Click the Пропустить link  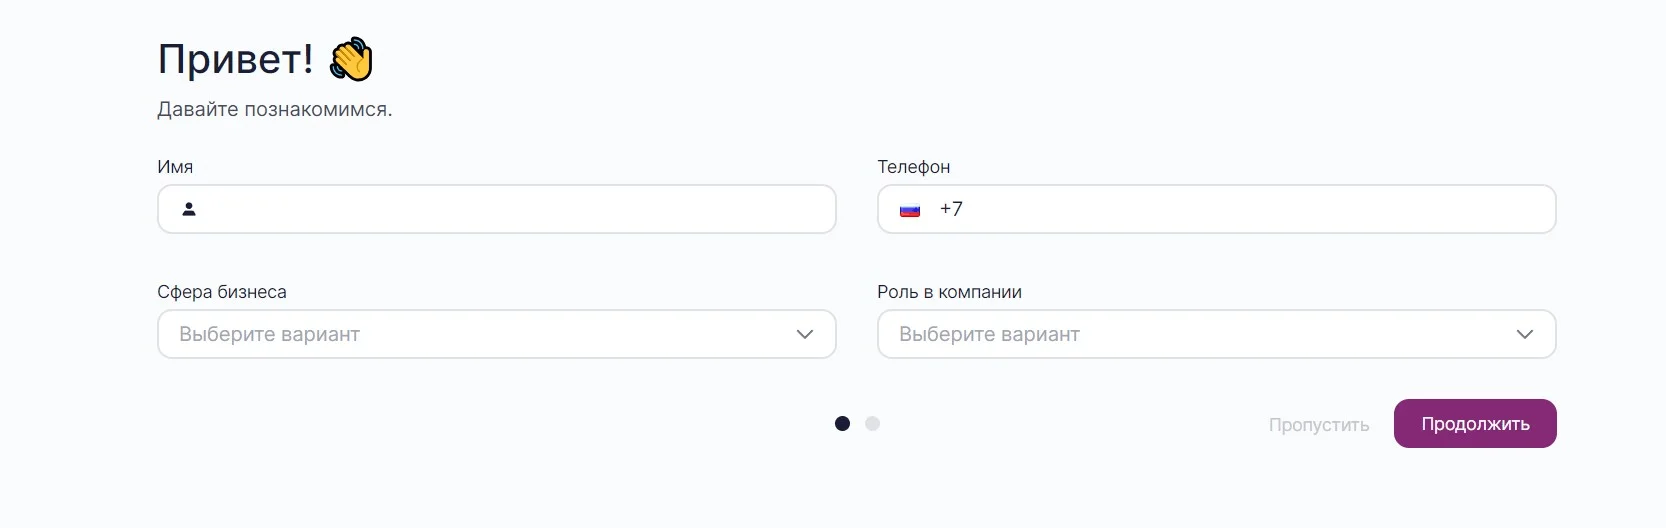pyautogui.click(x=1319, y=425)
